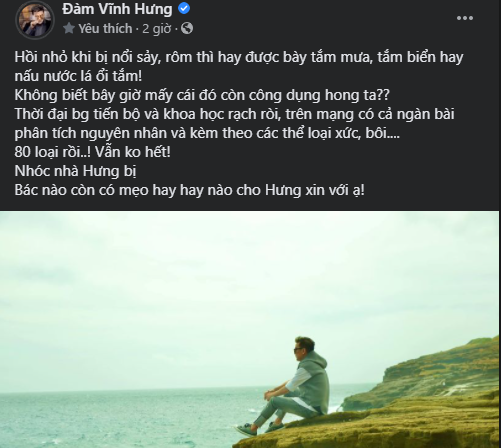The height and width of the screenshot is (448, 501).
Task: Click the line starting "Bác nào còn có mẹo"
Action: [x=189, y=190]
